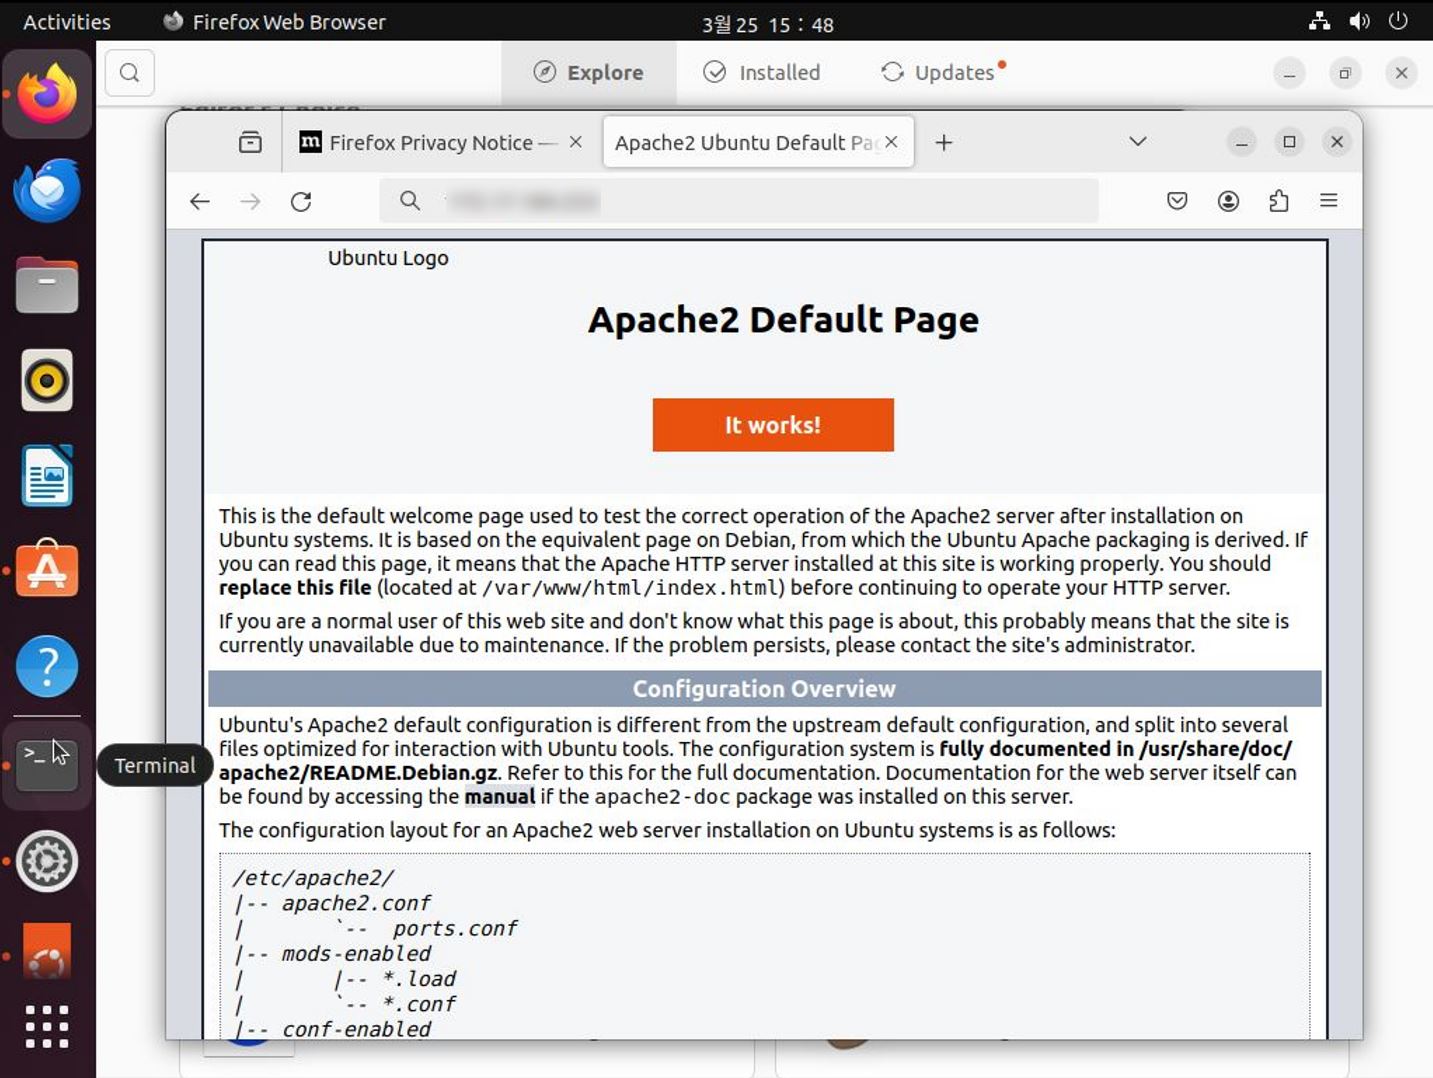Screen dimensions: 1433x1078
Task: Maximize the Firefox browser window
Action: point(1289,142)
